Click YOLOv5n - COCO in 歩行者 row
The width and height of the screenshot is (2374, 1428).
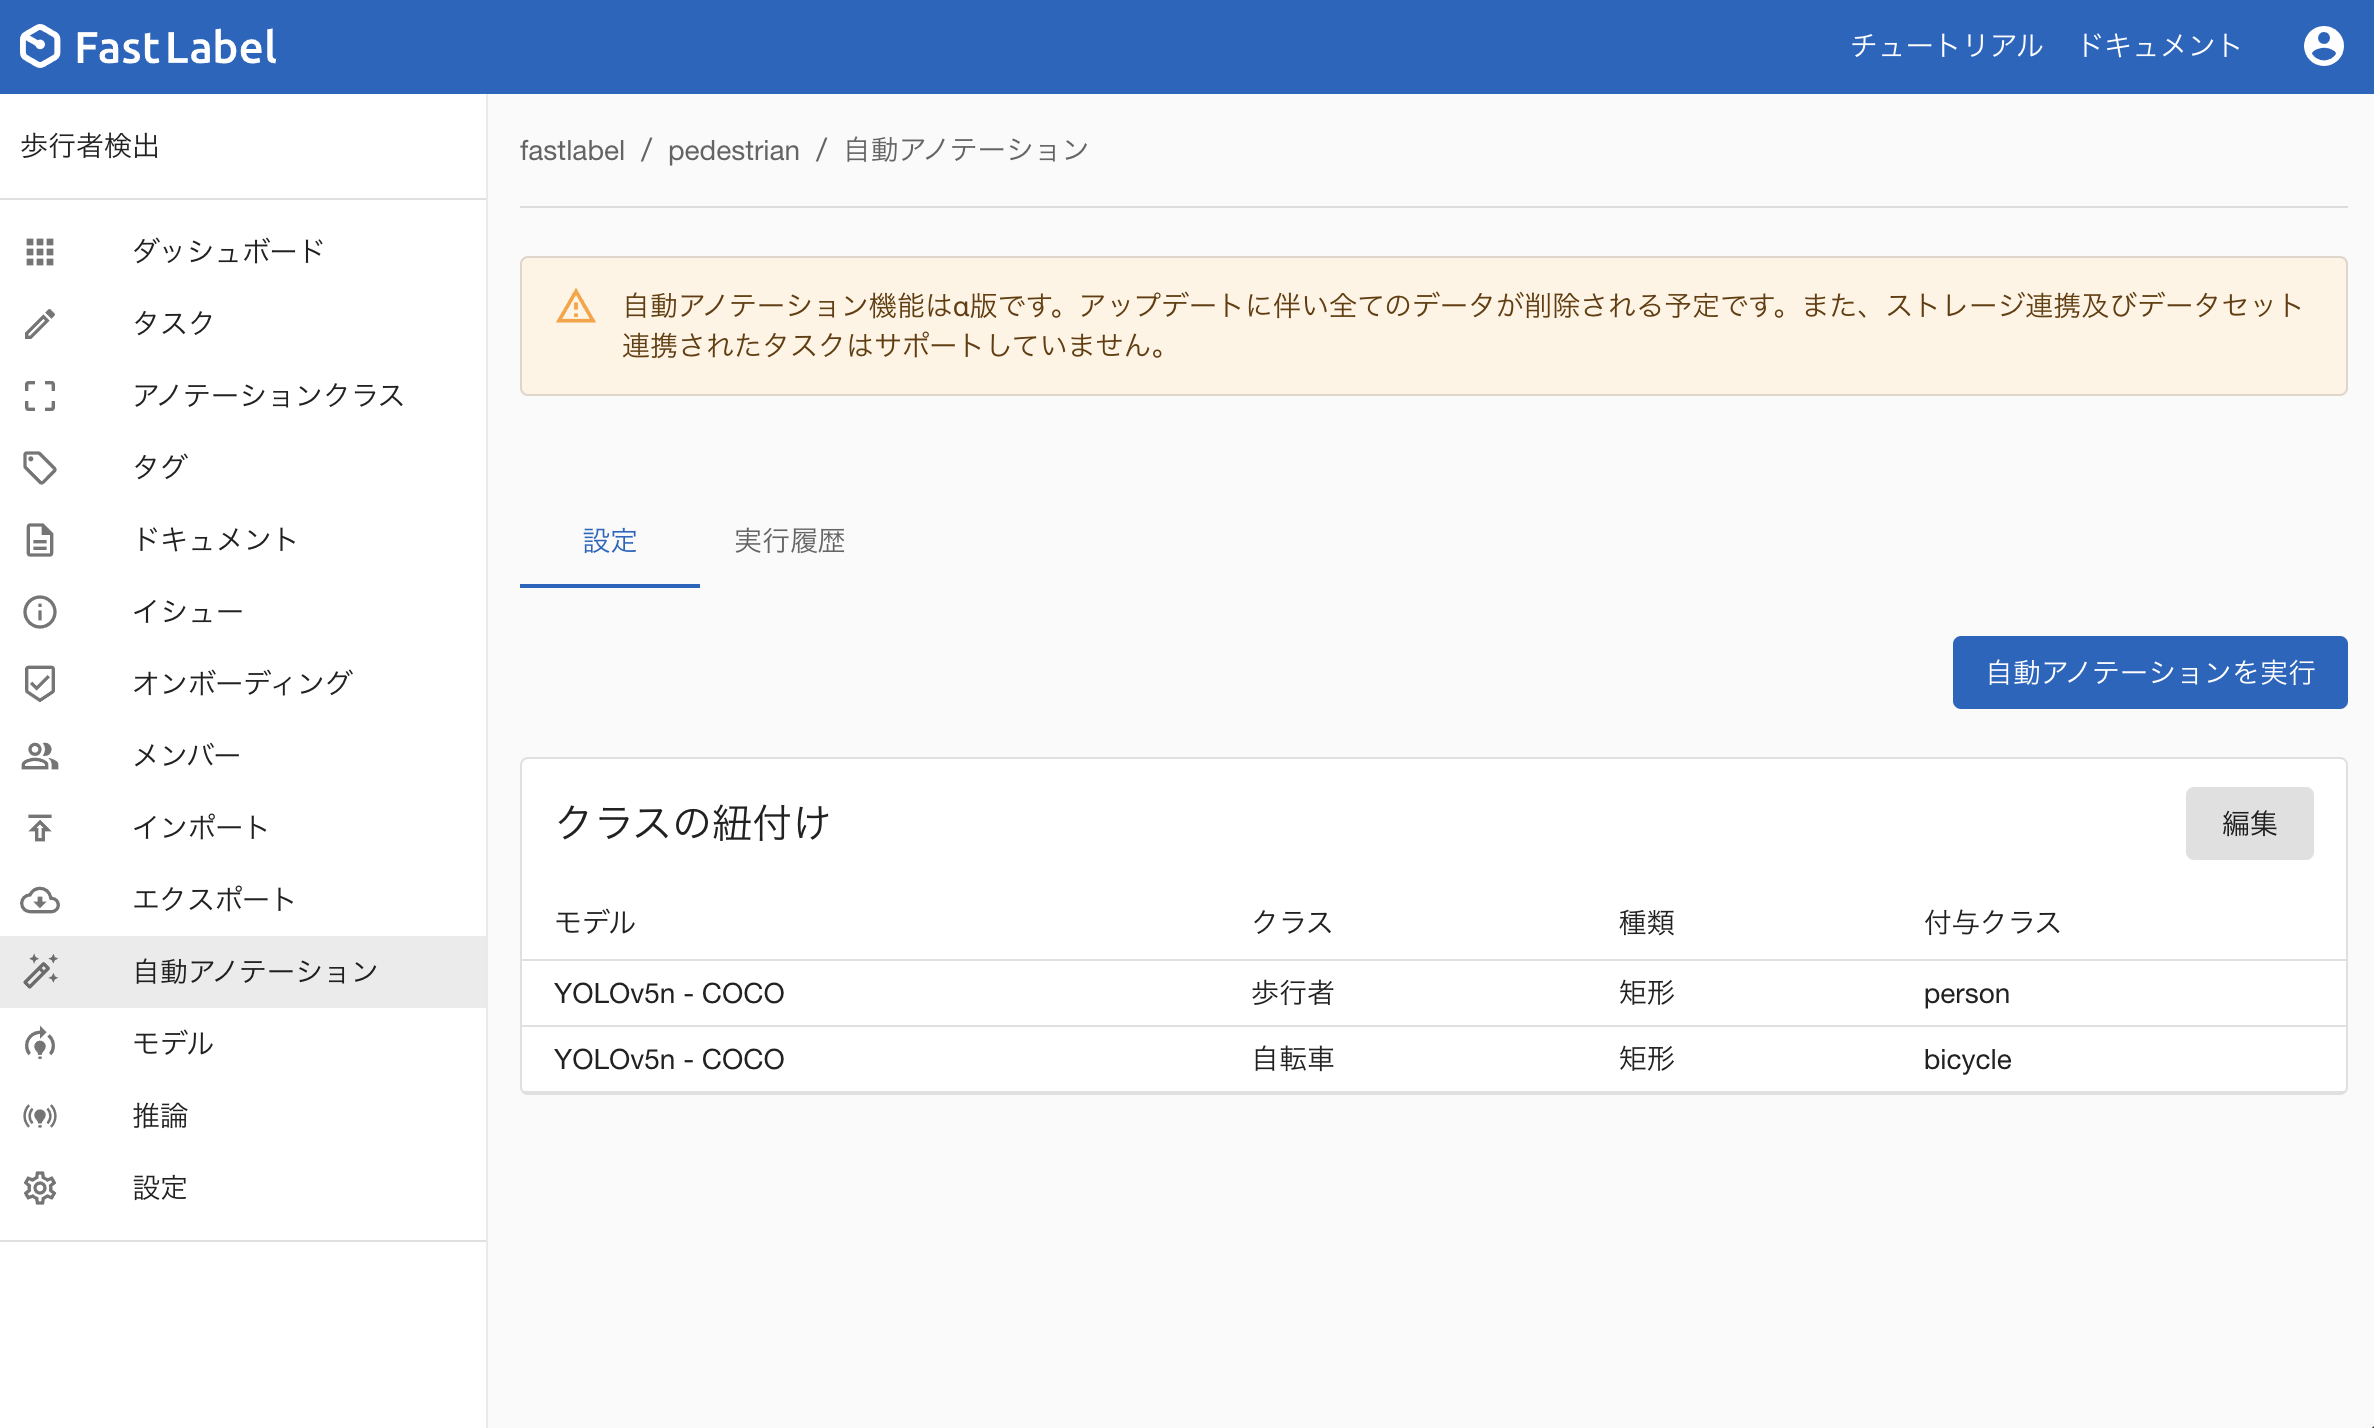669,993
